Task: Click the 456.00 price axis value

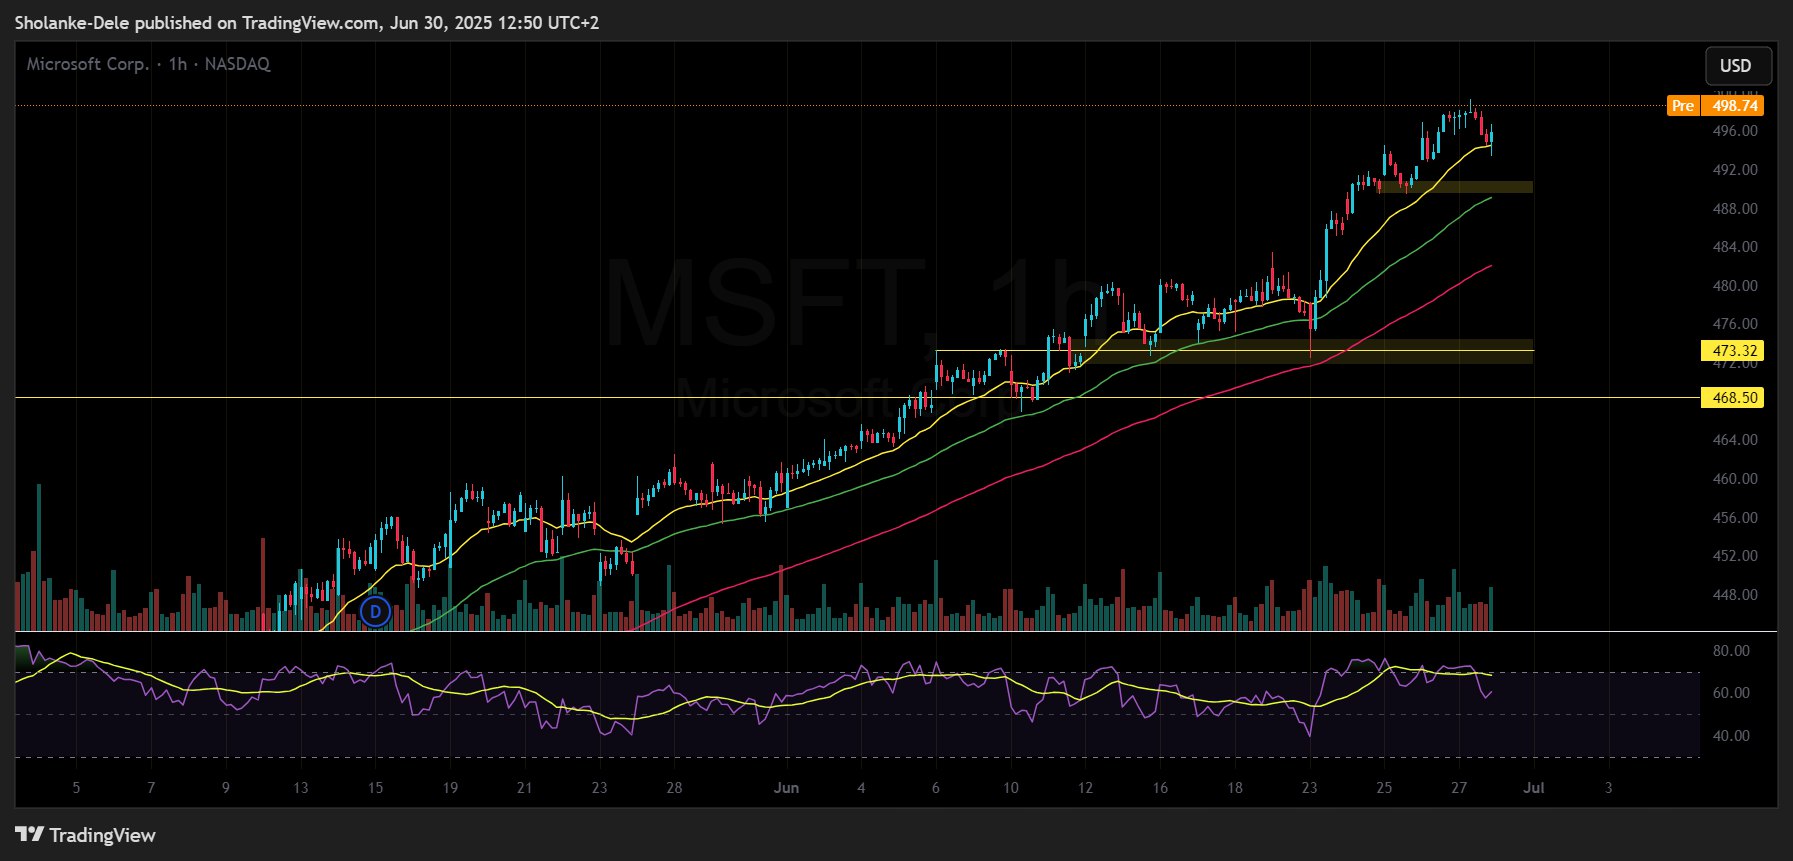Action: (1735, 518)
